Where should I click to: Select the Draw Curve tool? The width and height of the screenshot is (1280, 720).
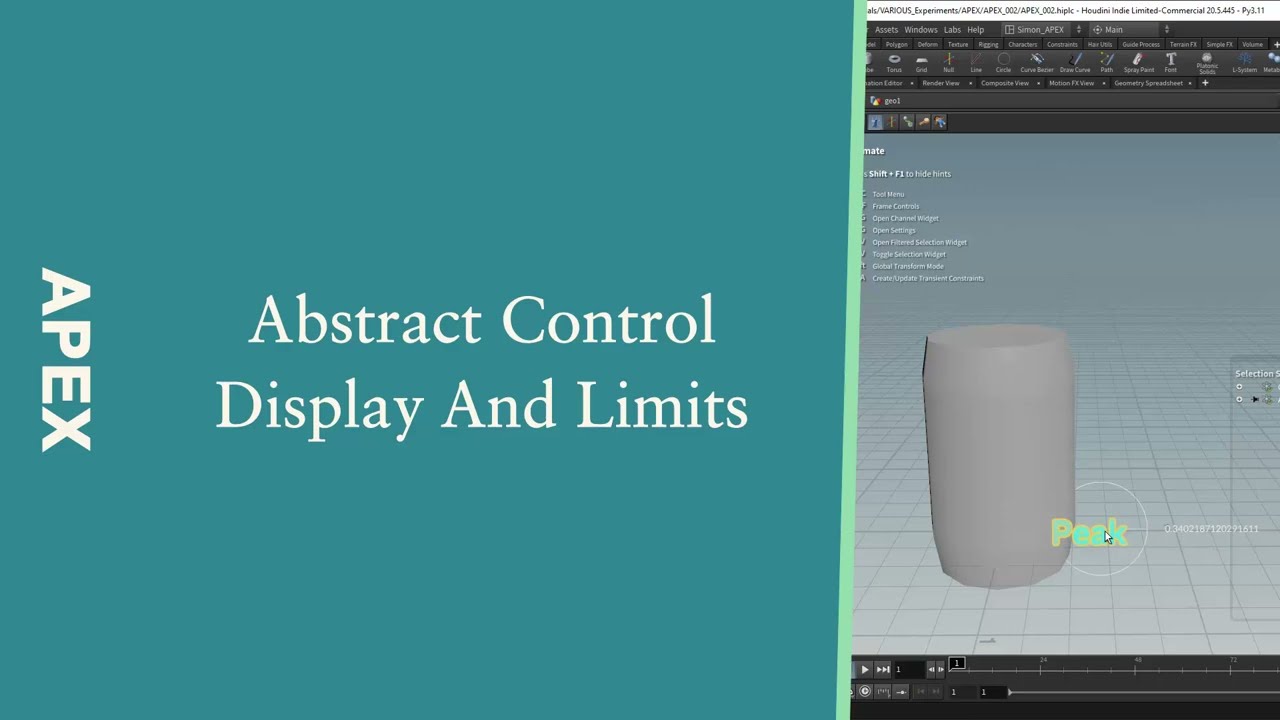1075,62
